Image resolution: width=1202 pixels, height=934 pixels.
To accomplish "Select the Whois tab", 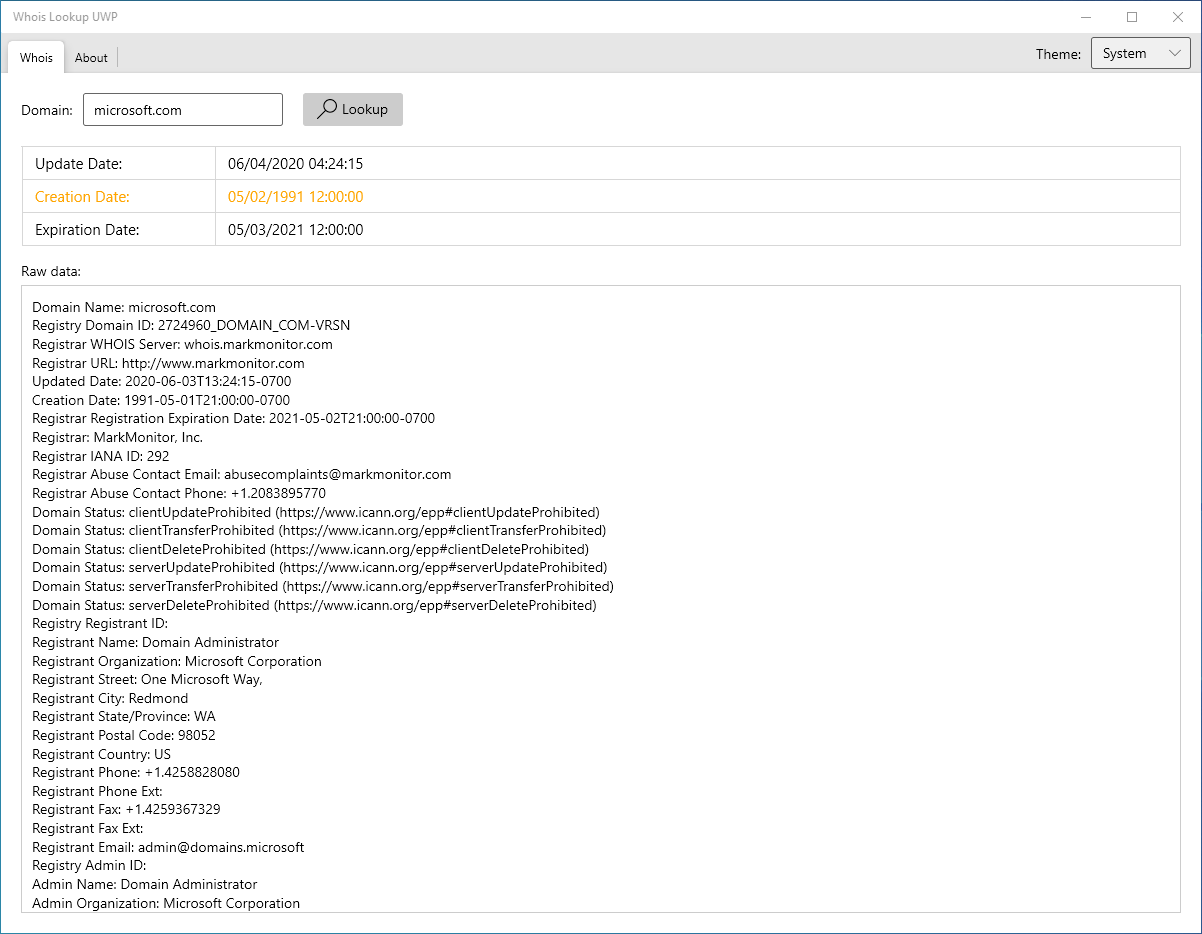I will coord(36,58).
